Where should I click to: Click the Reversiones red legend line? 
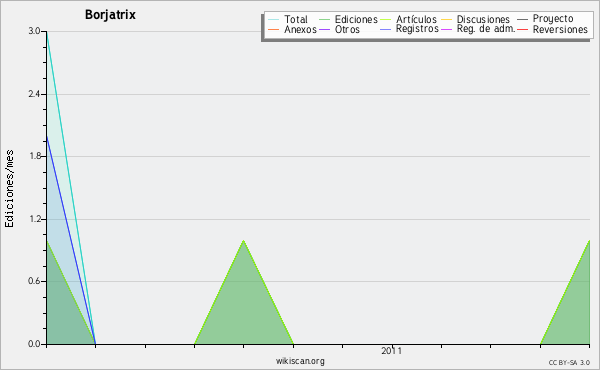(522, 29)
